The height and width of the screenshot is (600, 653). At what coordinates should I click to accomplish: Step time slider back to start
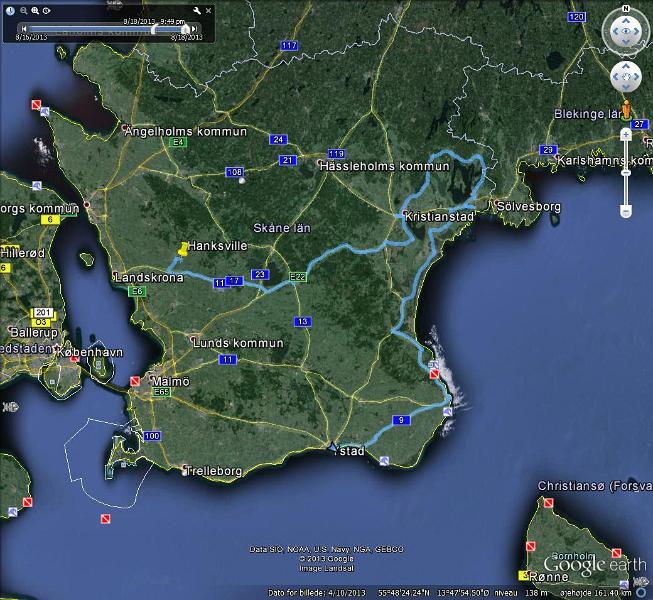tap(24, 29)
